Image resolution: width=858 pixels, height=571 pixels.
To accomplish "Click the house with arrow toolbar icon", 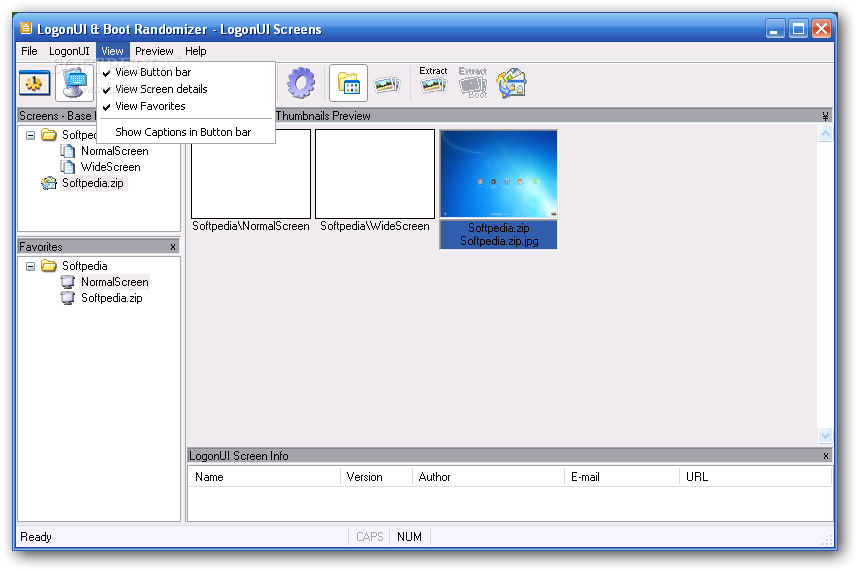I will (512, 83).
